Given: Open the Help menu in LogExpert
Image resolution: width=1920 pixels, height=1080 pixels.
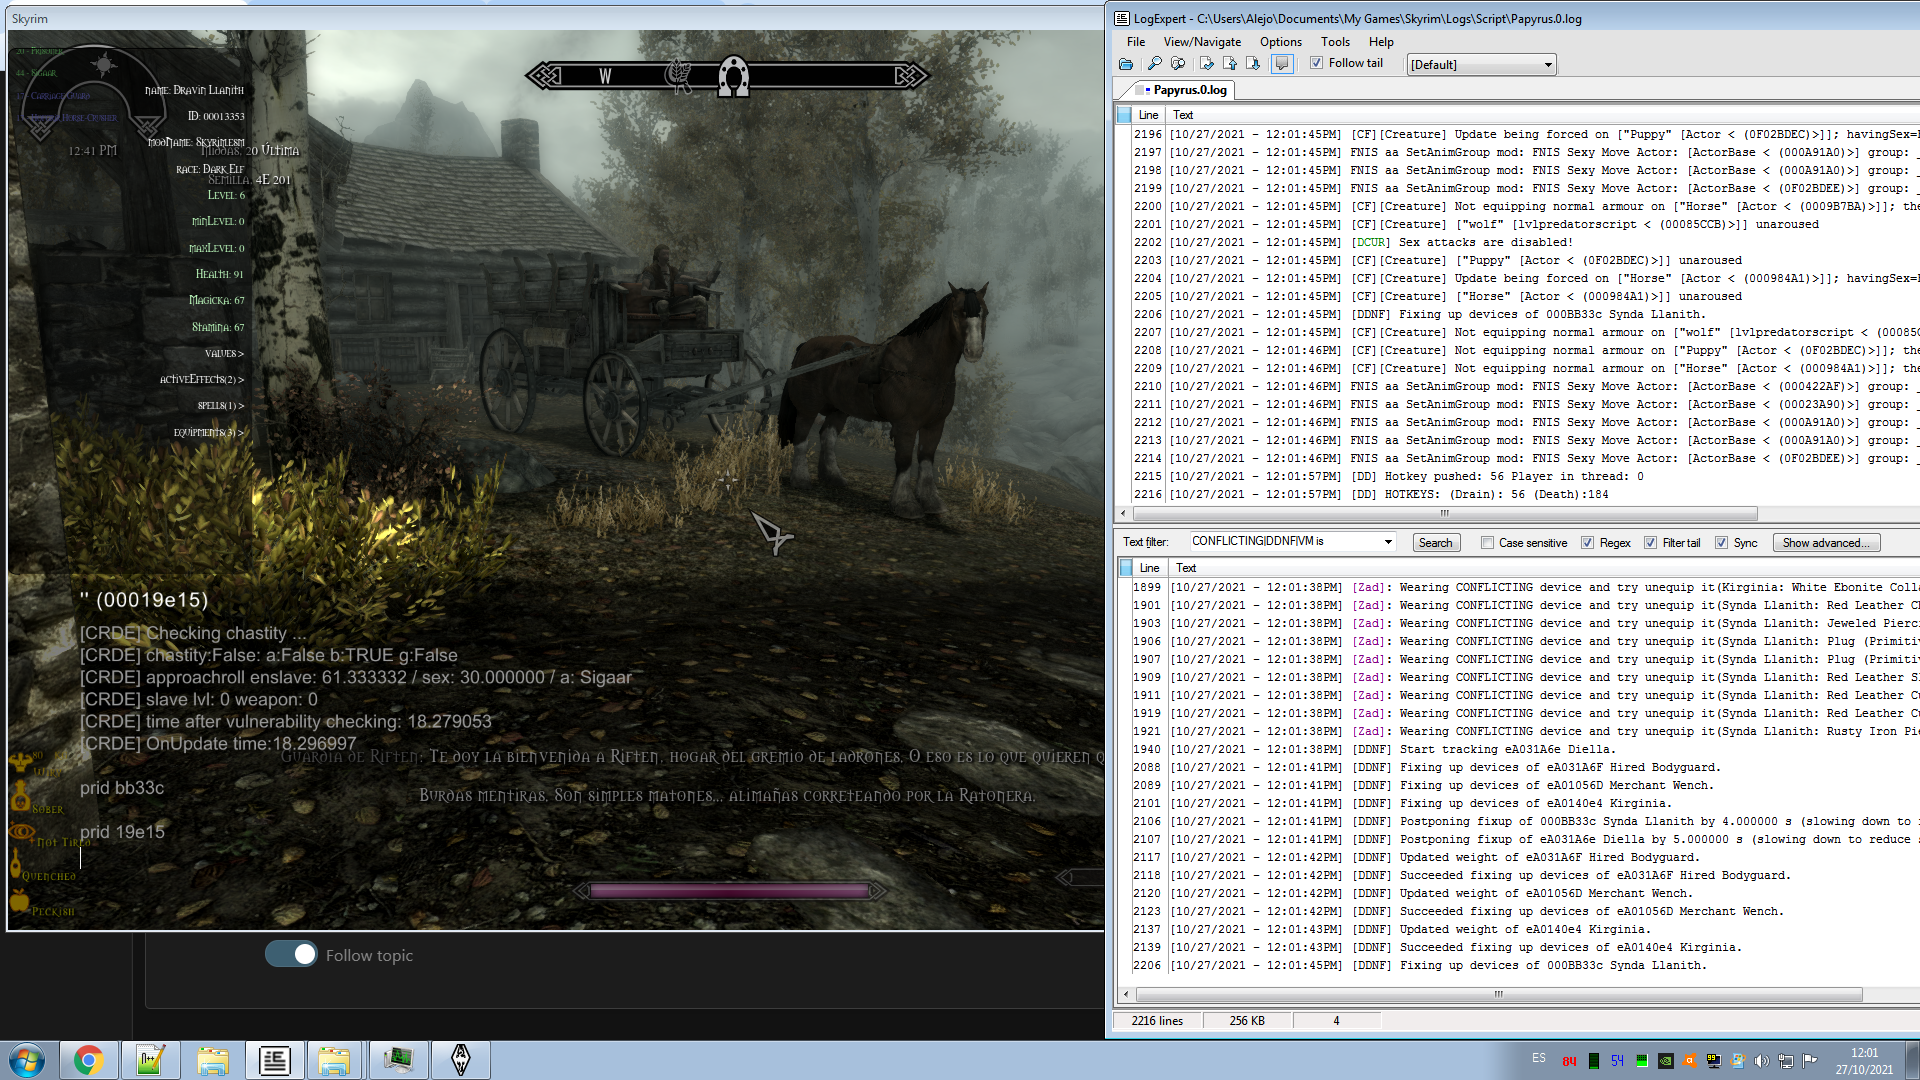Looking at the screenshot, I should (1381, 42).
